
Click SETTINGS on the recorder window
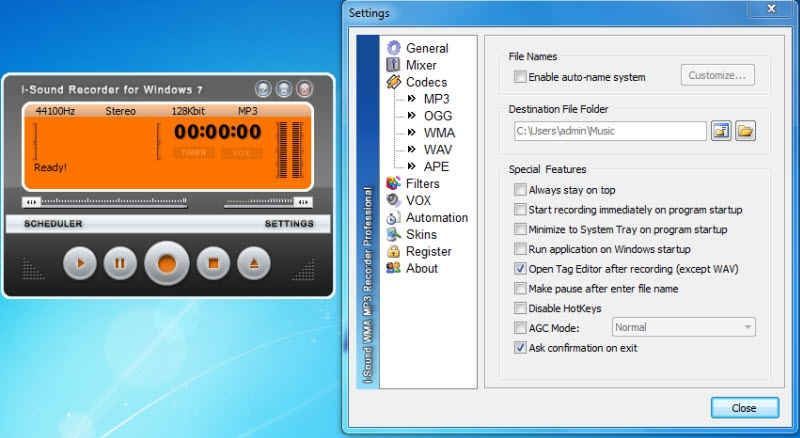(x=289, y=224)
